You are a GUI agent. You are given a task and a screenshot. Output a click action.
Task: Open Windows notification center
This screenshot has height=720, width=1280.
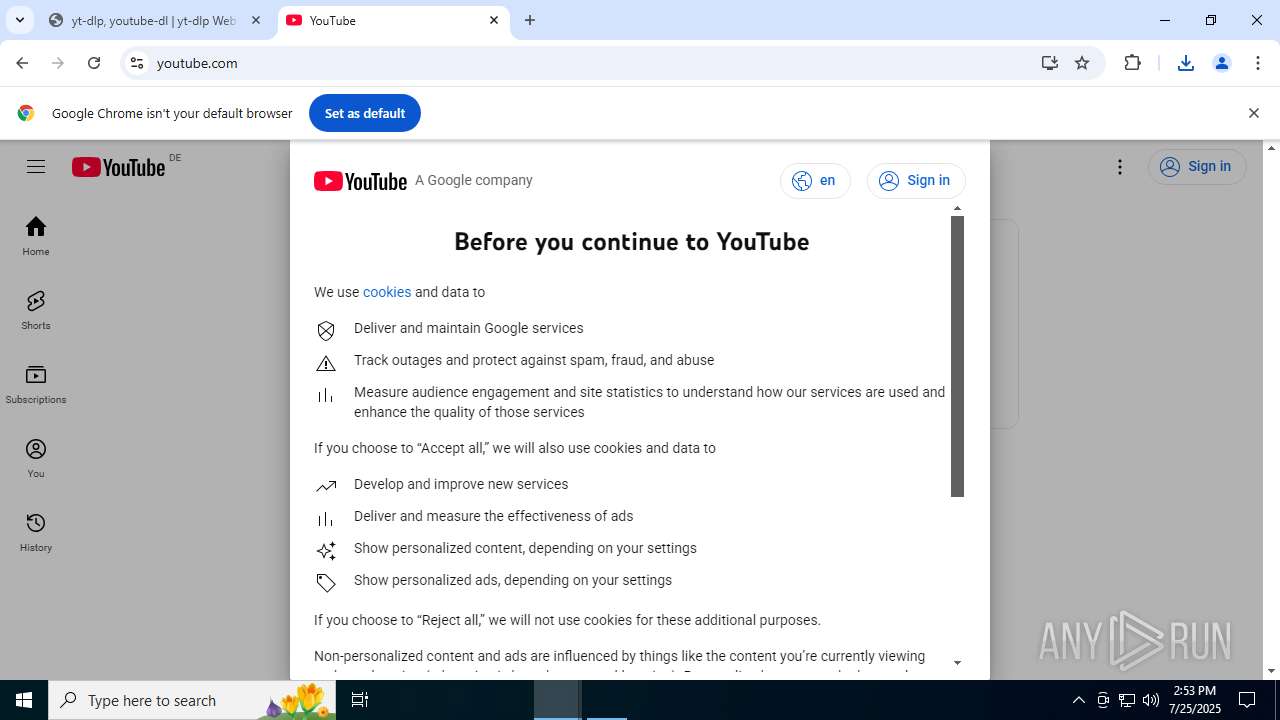(1247, 700)
